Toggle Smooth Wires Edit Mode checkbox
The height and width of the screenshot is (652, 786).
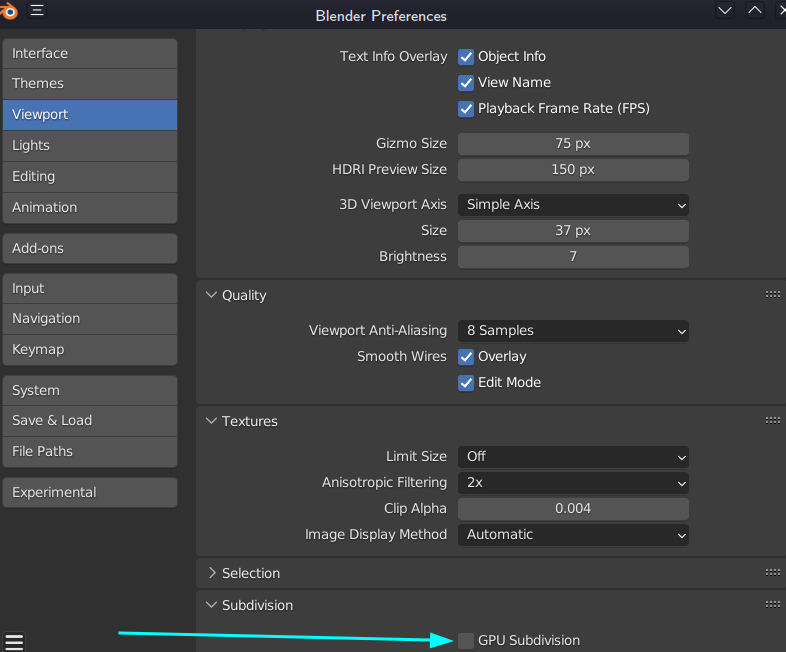coord(466,383)
